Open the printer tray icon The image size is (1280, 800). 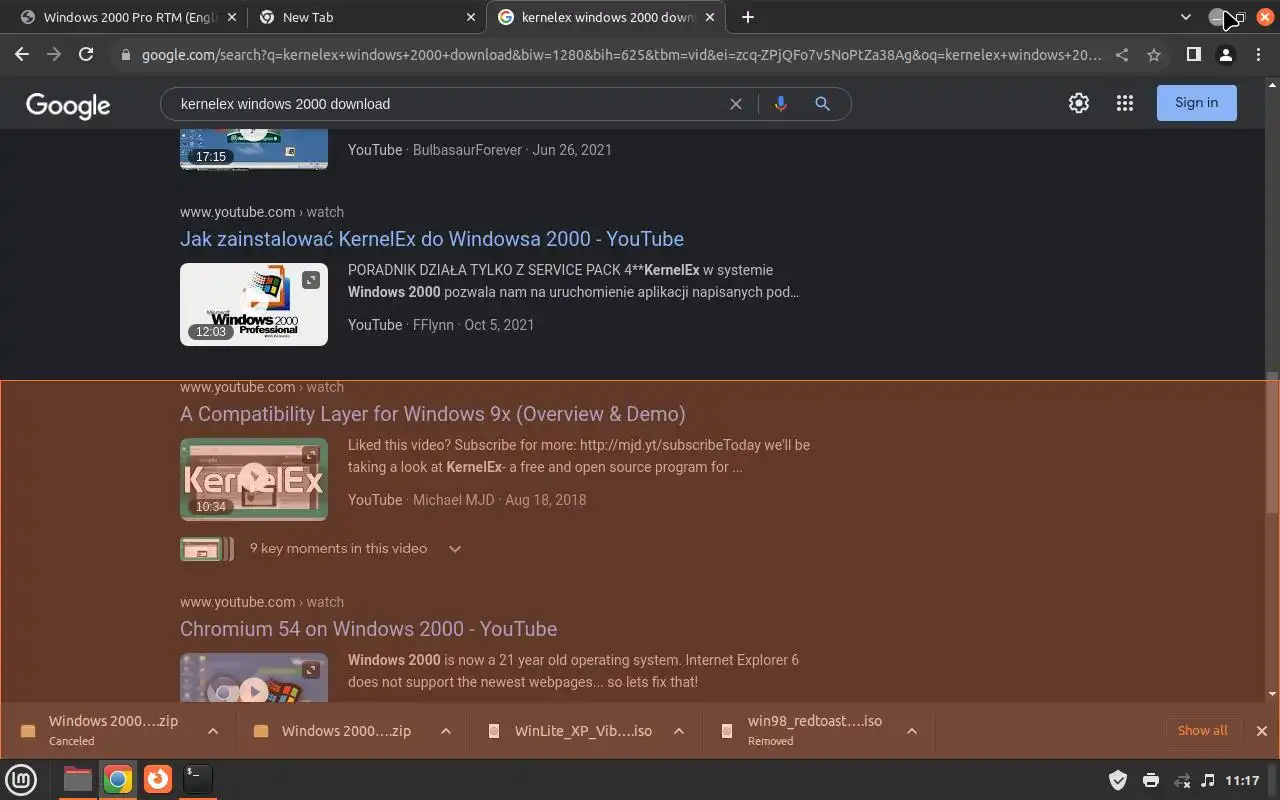click(1150, 780)
